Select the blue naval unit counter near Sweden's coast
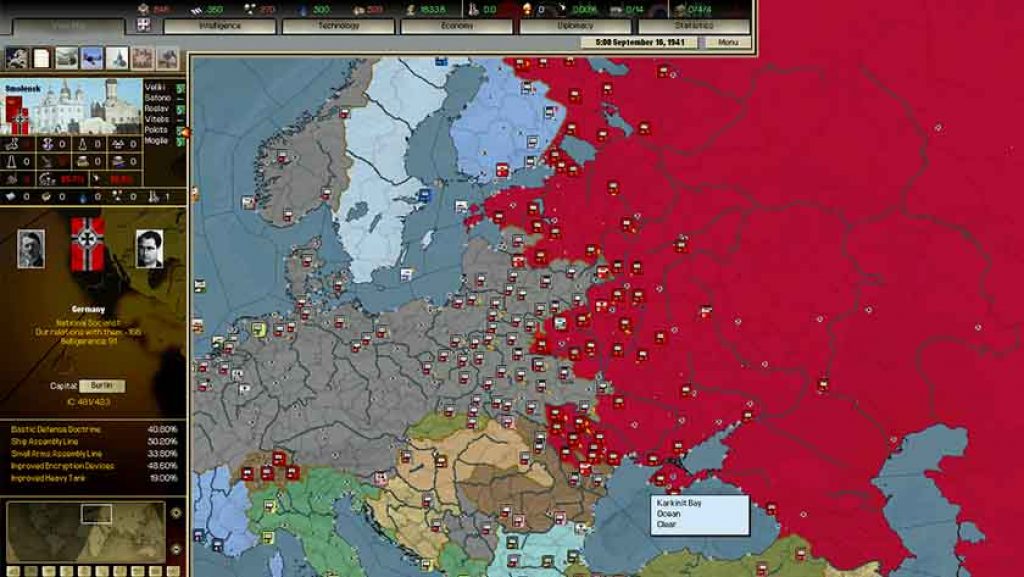 425,194
